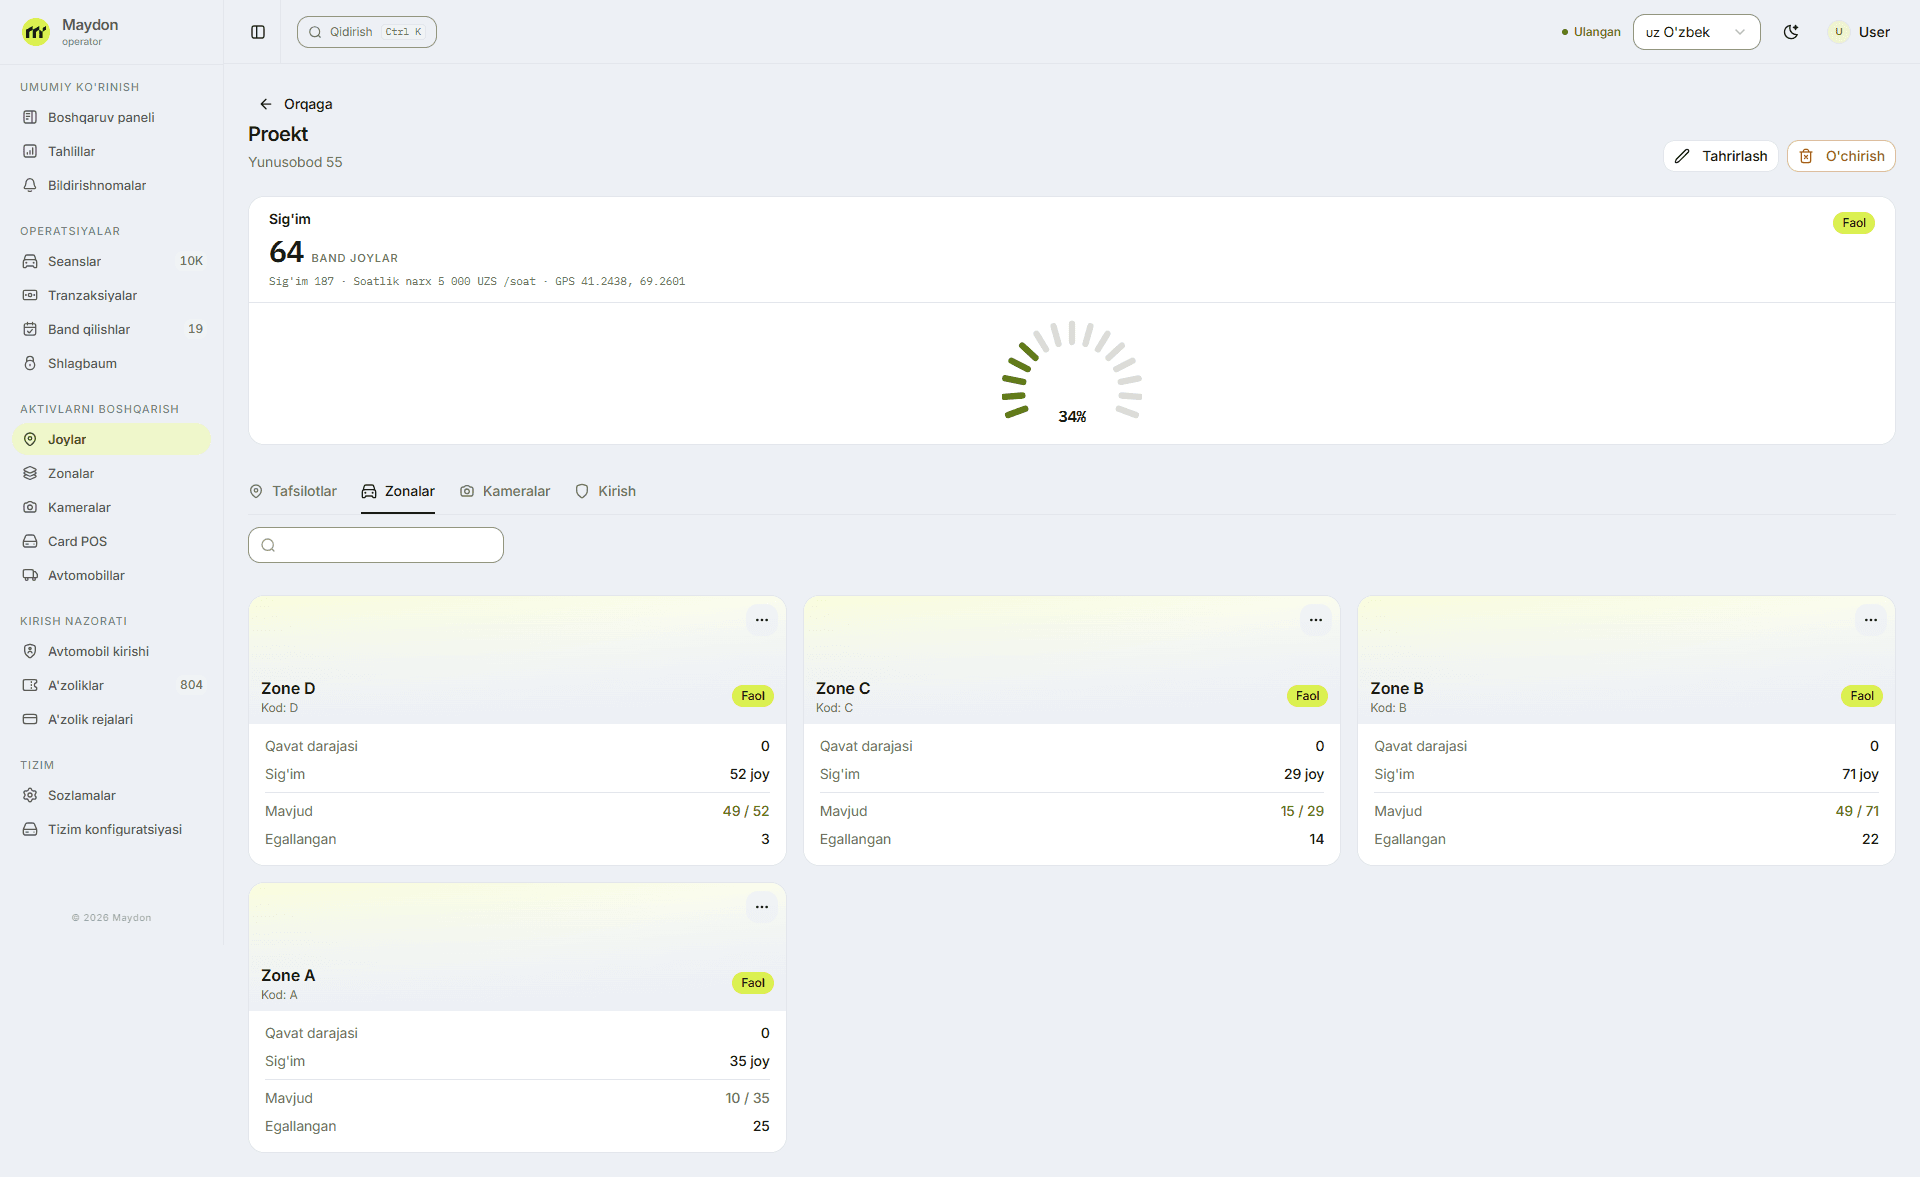
Task: Open Tahlillar analytics page
Action: pos(111,151)
